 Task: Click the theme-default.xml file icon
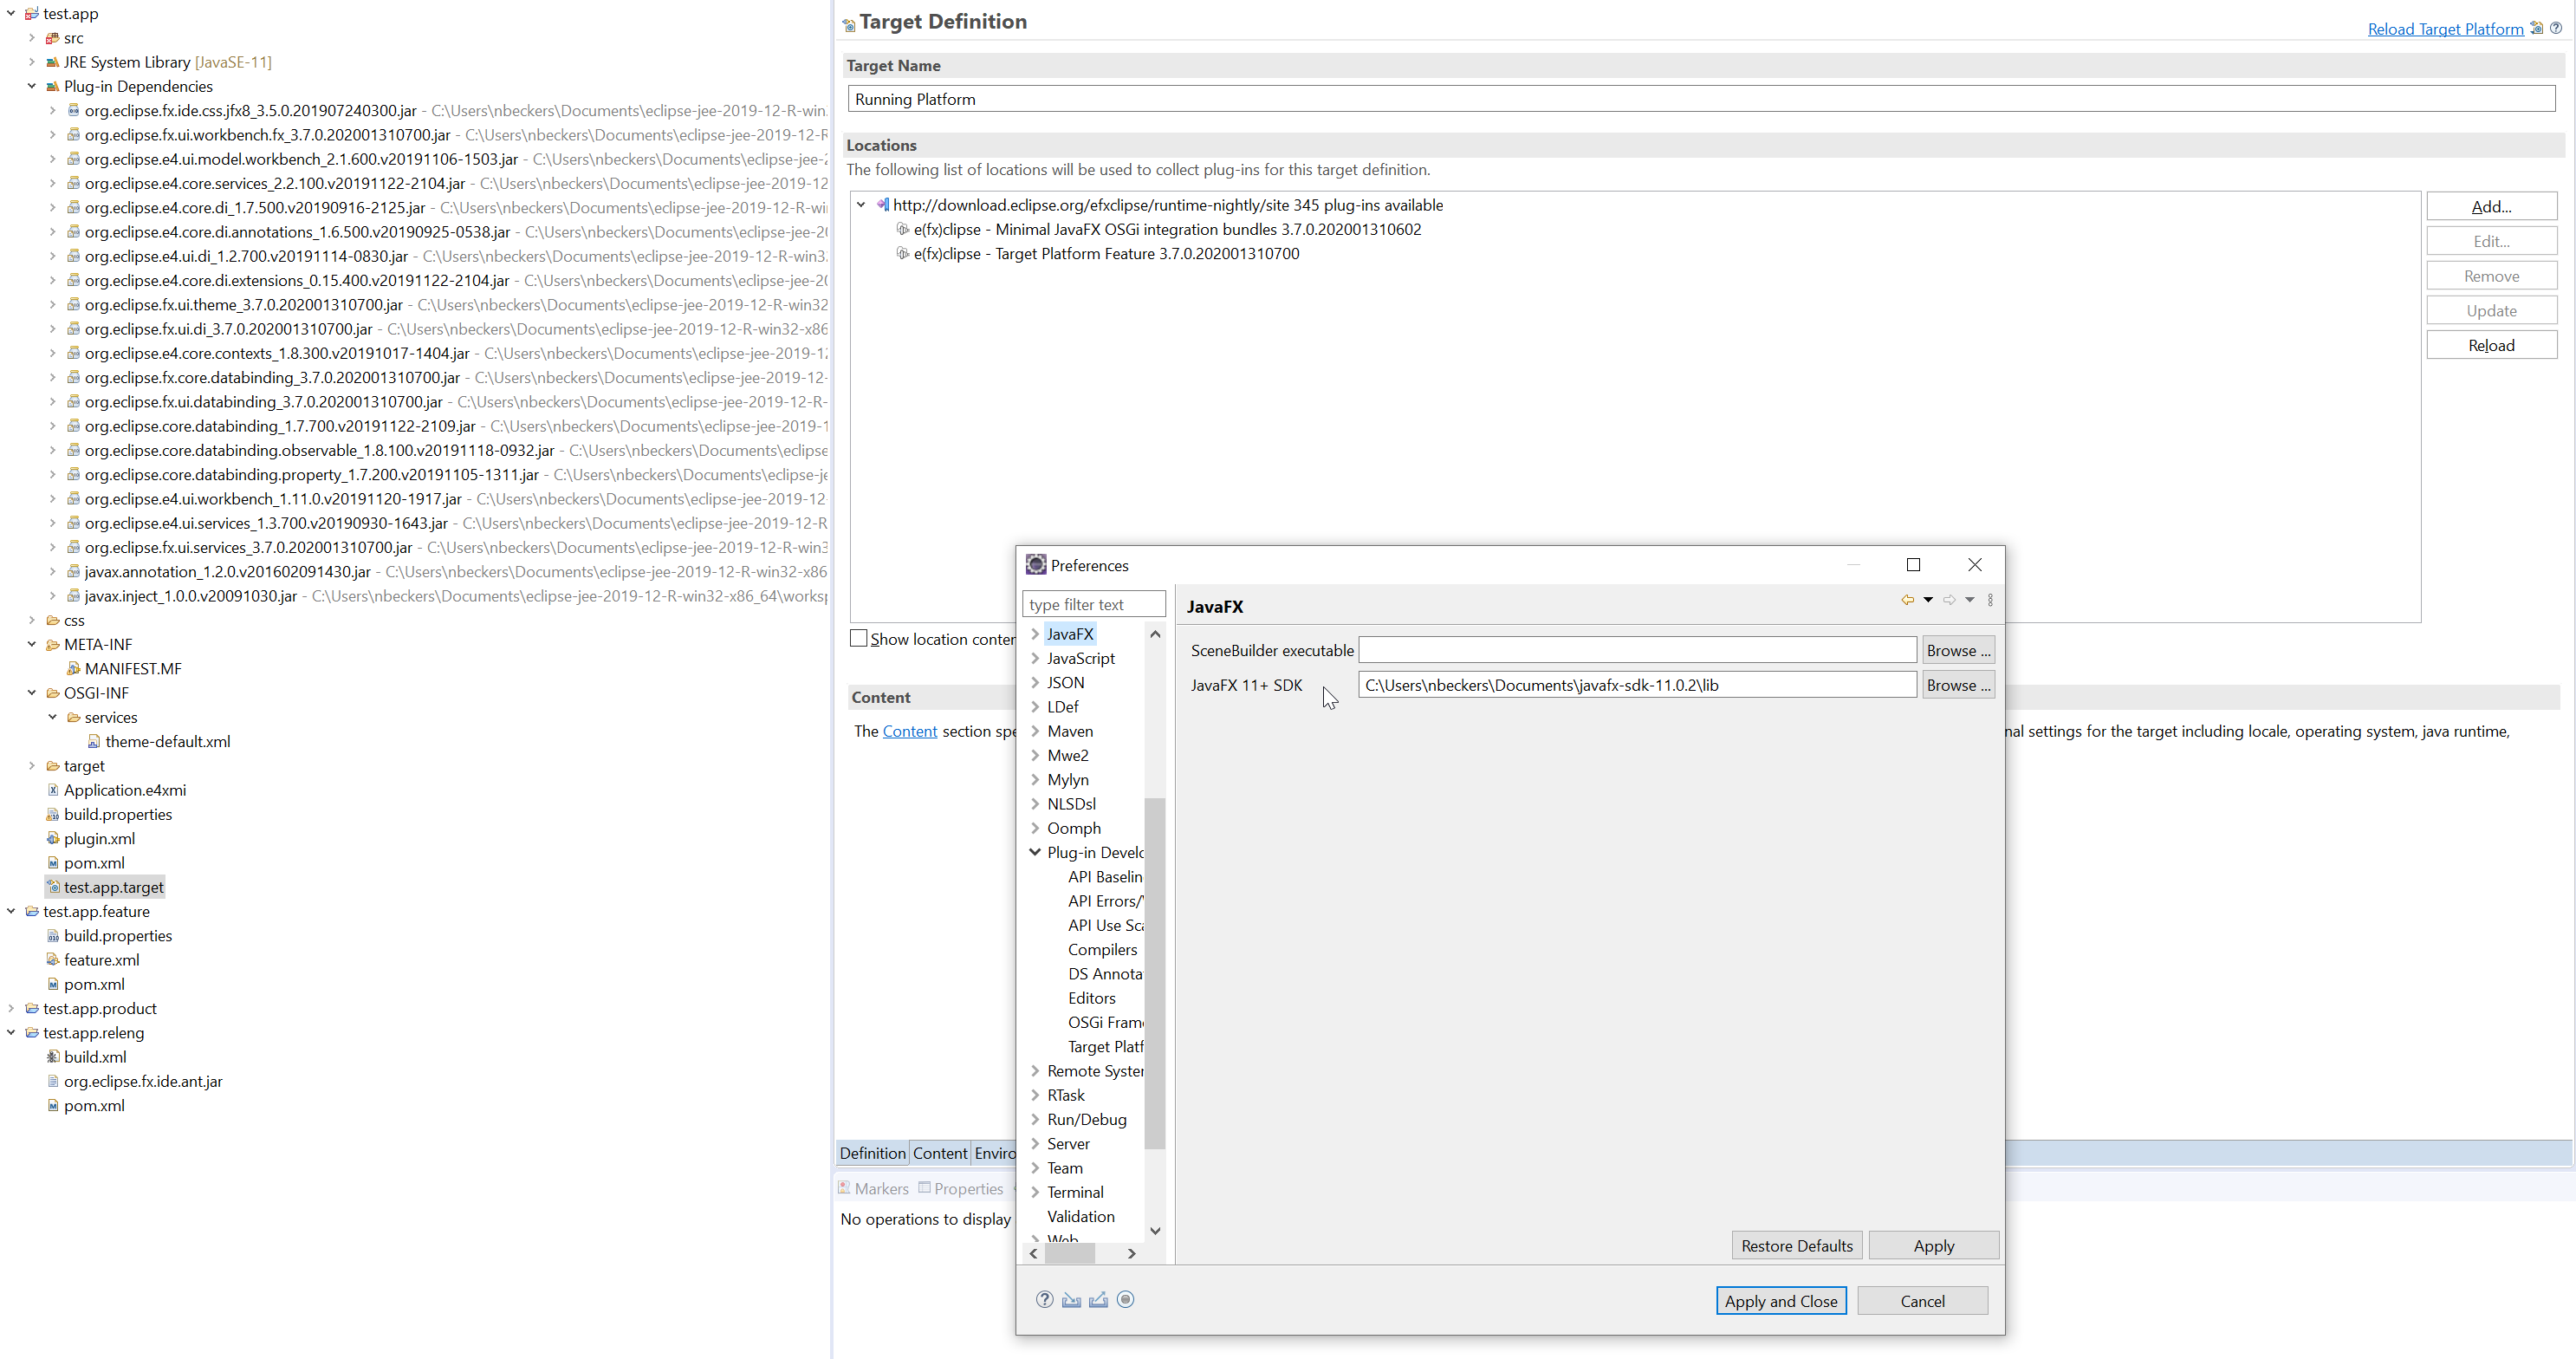click(93, 741)
